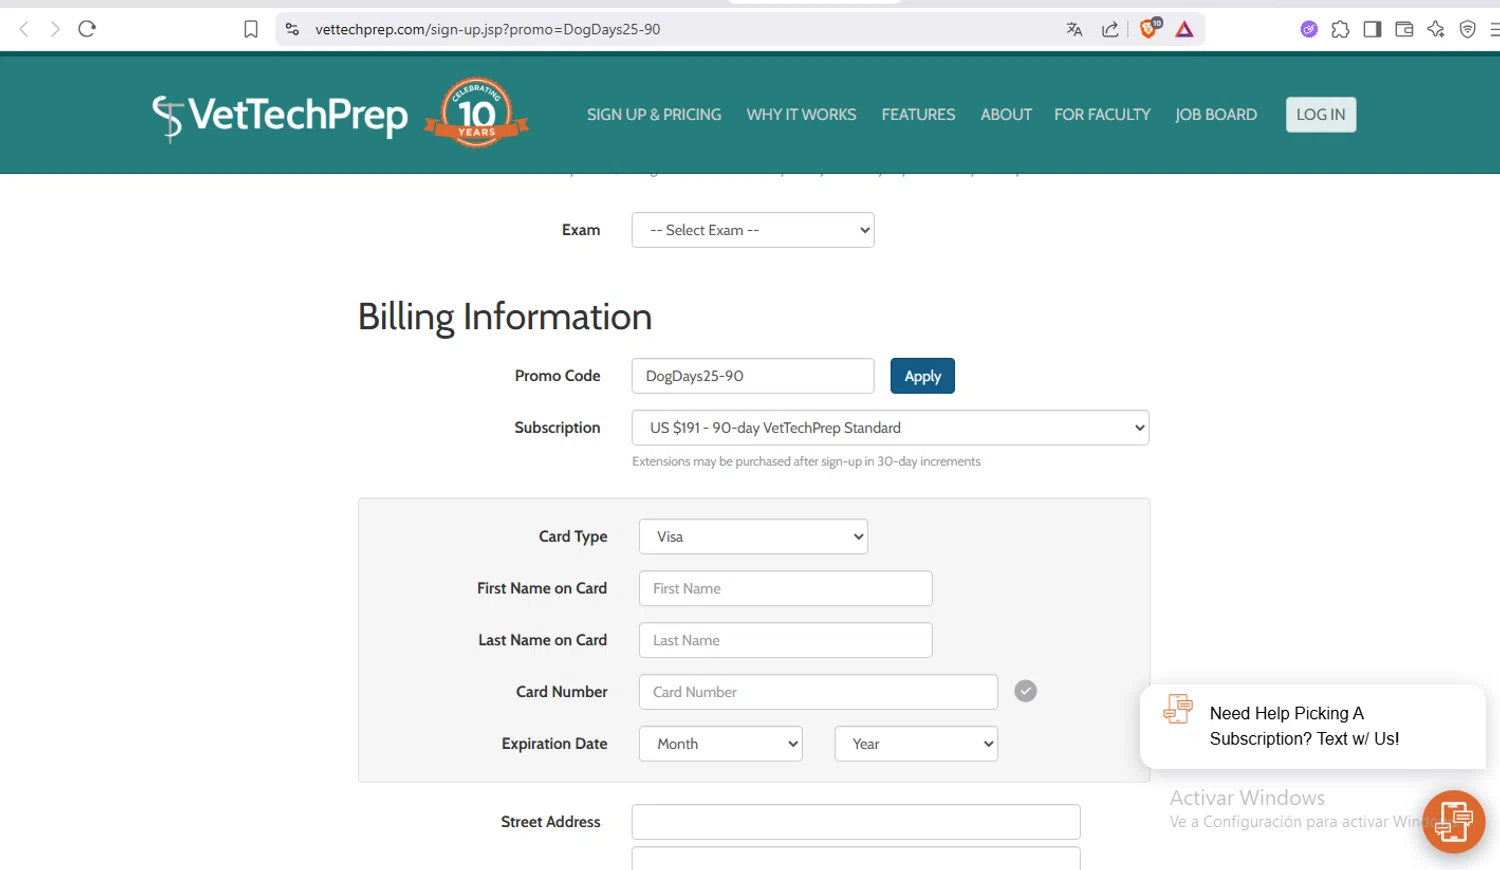Open the VPN shield icon

pyautogui.click(x=1467, y=29)
